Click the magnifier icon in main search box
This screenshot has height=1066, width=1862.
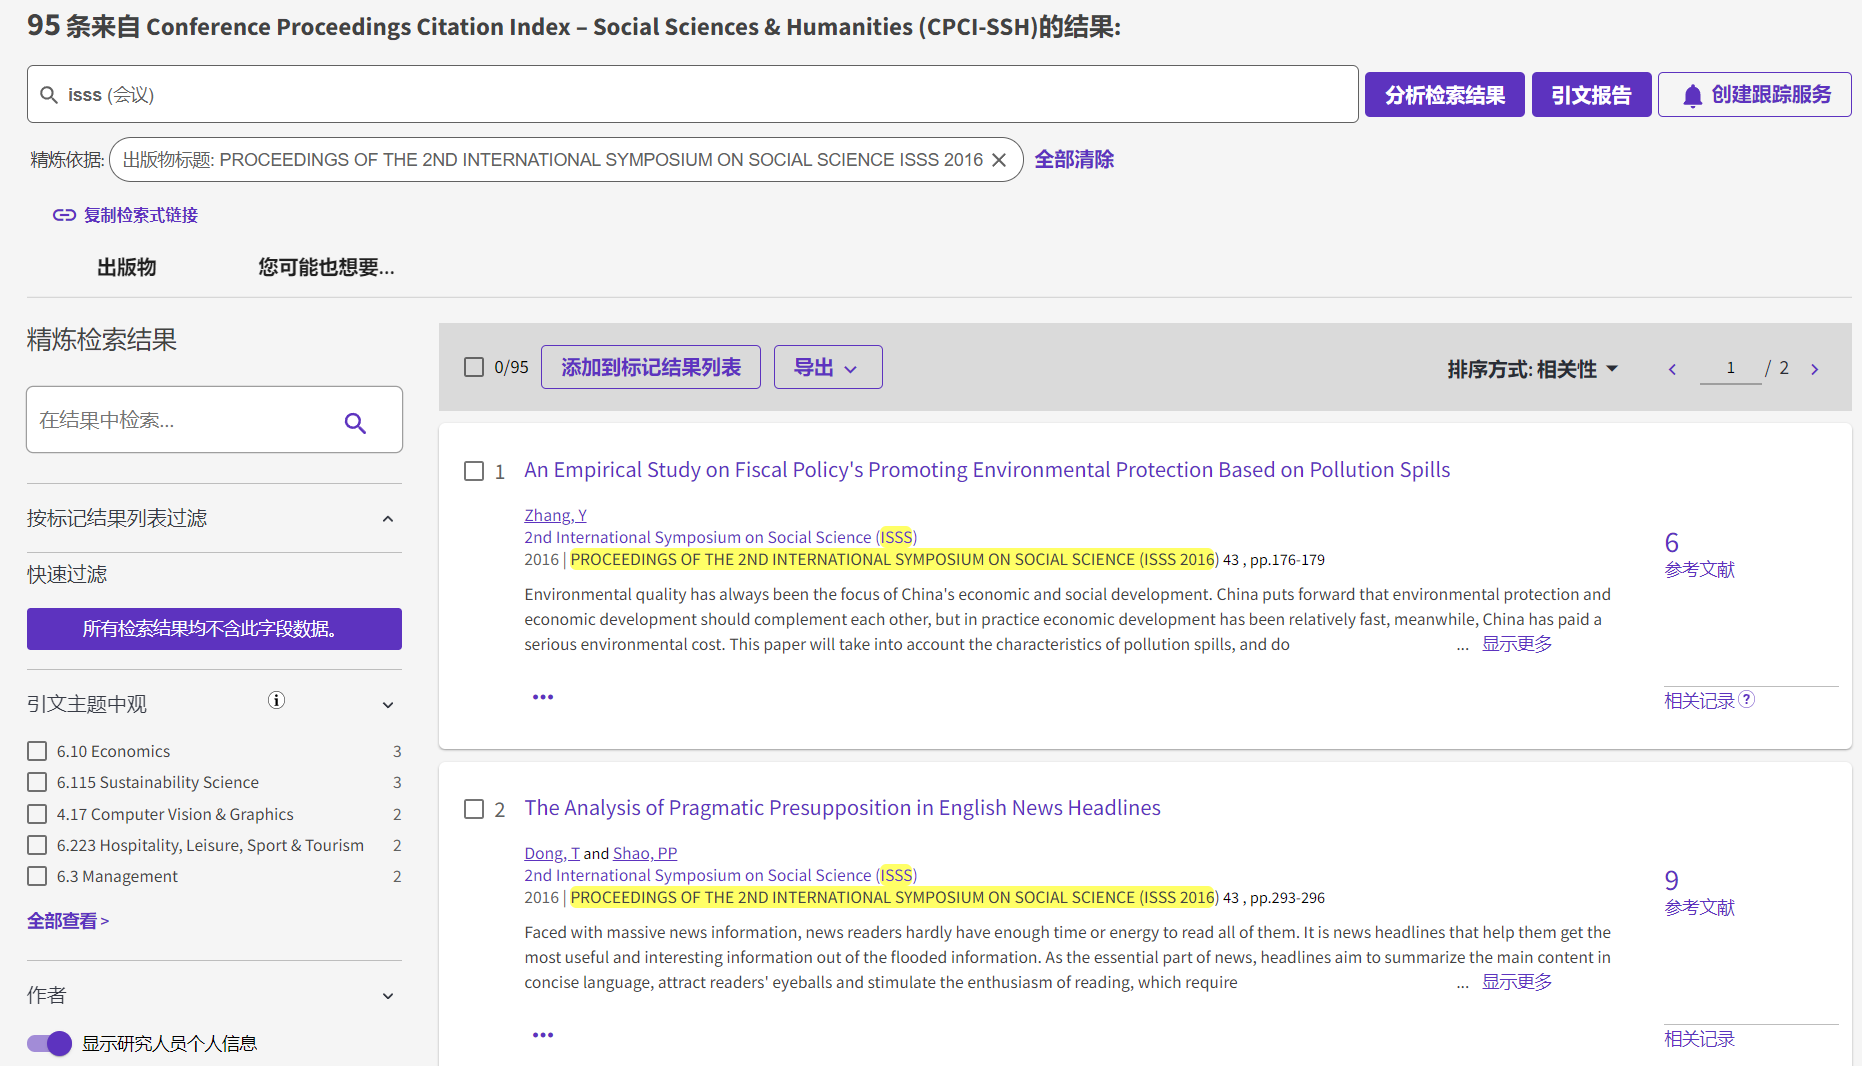48,95
